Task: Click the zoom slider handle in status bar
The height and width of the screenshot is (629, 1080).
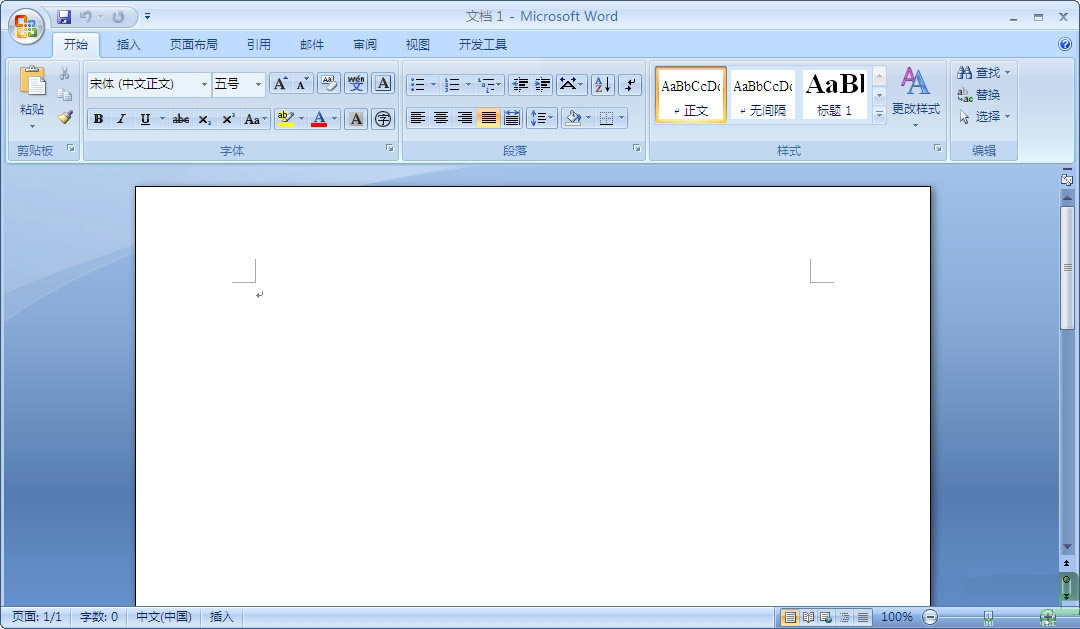Action: pyautogui.click(x=988, y=617)
